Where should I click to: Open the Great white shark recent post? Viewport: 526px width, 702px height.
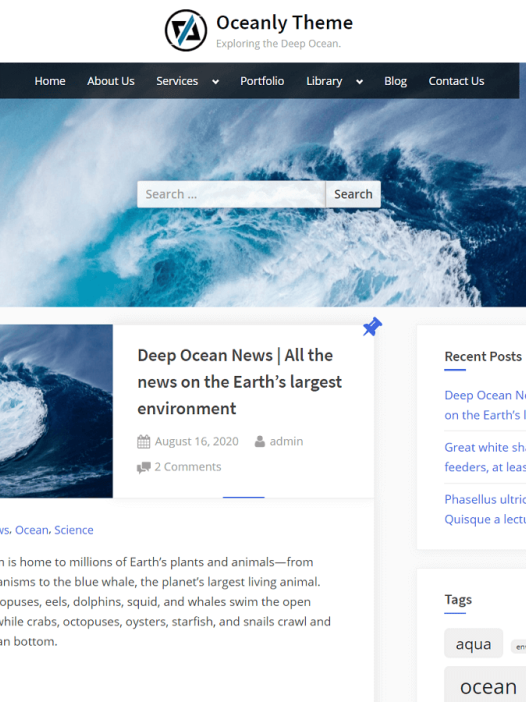[x=485, y=457]
